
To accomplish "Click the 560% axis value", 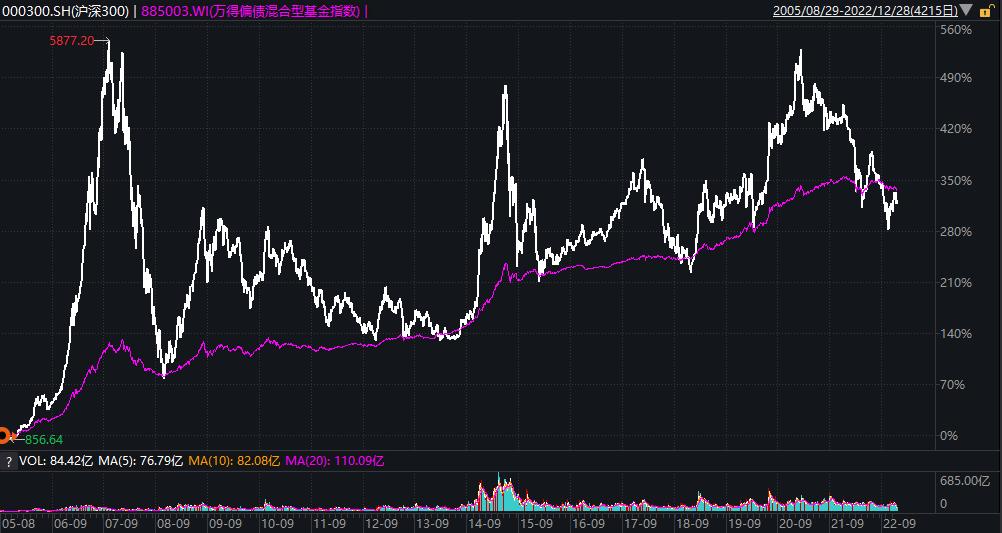I will pos(956,29).
